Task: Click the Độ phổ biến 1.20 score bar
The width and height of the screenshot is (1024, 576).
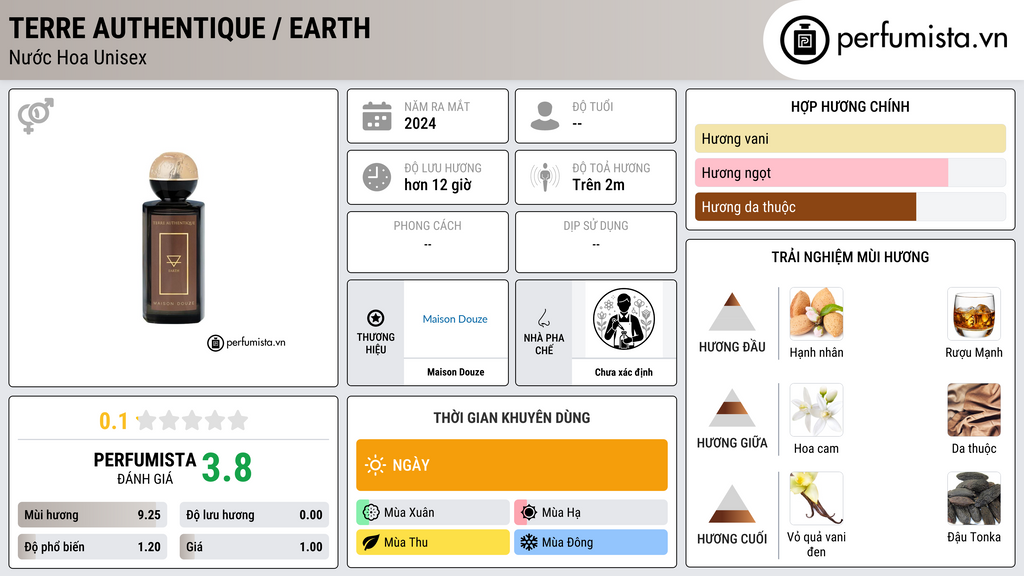Action: pyautogui.click(x=92, y=547)
